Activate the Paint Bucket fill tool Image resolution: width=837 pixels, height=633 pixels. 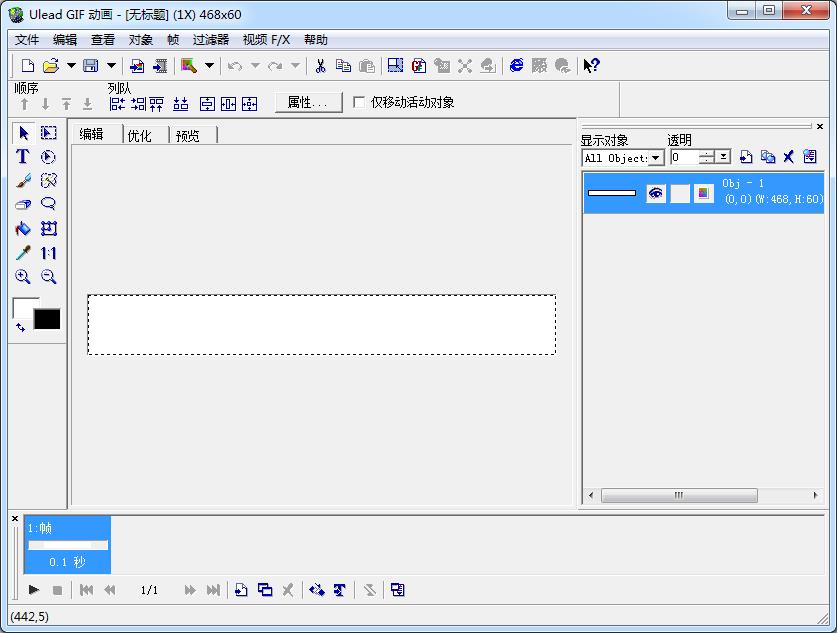(x=22, y=229)
